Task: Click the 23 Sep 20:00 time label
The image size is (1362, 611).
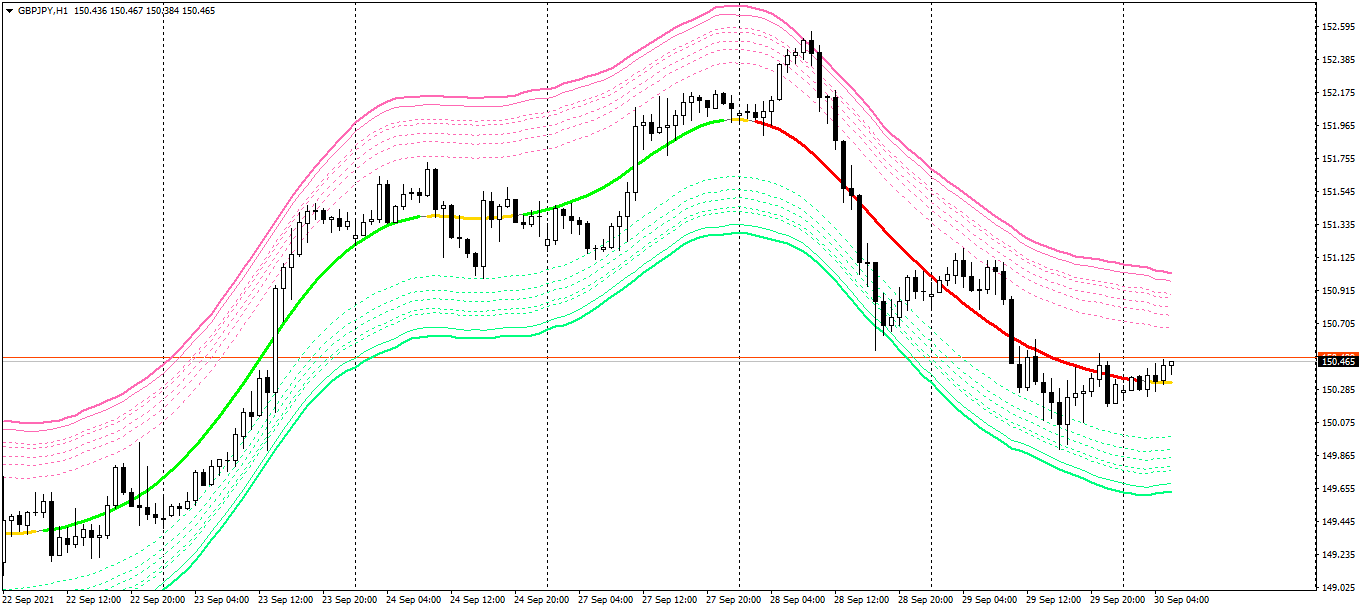Action: pos(349,600)
